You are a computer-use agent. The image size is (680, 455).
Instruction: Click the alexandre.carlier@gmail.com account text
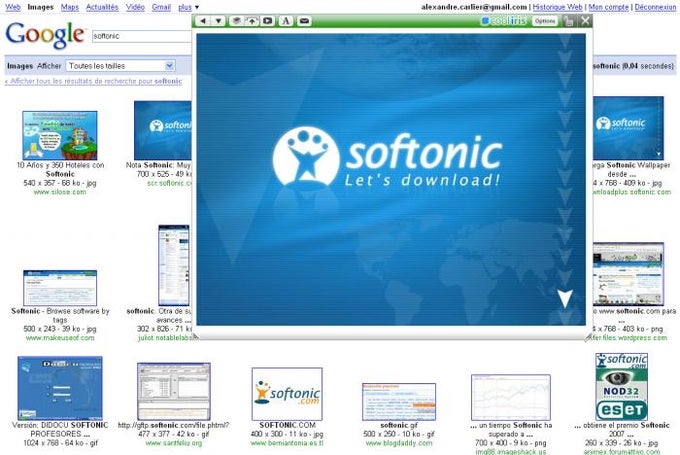pyautogui.click(x=474, y=7)
